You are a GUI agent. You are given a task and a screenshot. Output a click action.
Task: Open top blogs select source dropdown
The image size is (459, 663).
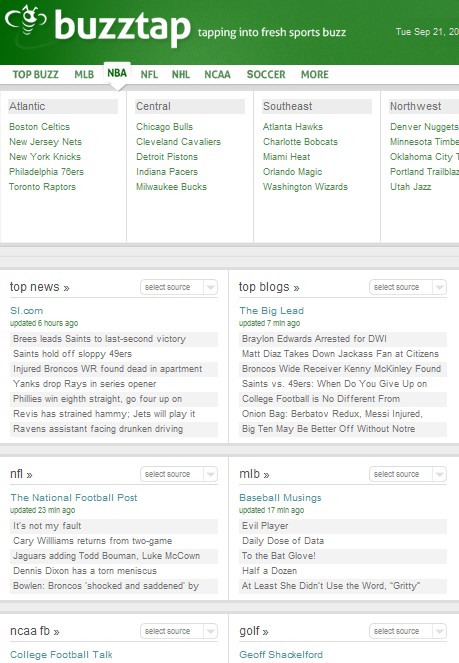click(x=408, y=287)
